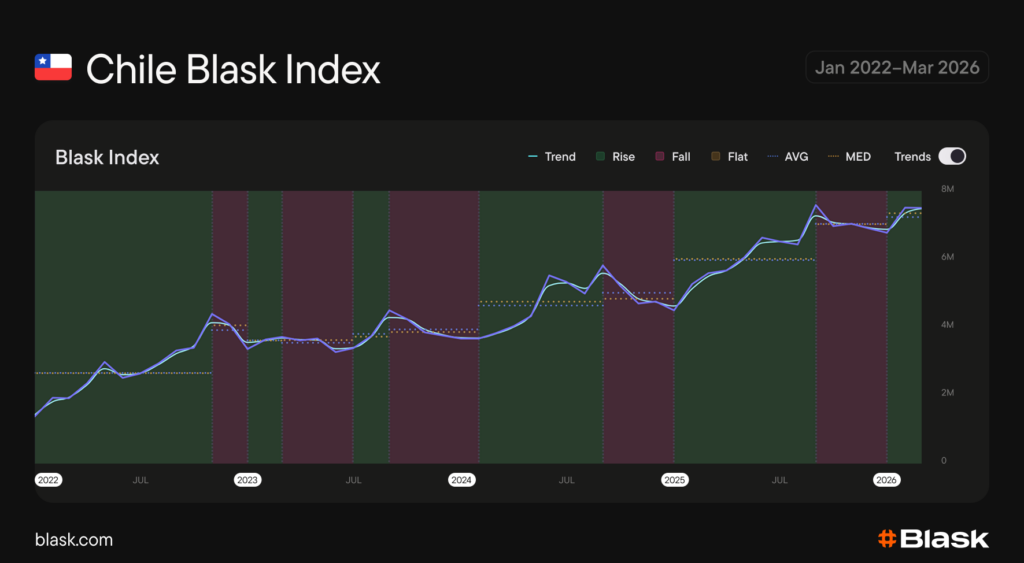The image size is (1024, 563).
Task: Click the Chile Blask Index heading
Action: tap(233, 69)
